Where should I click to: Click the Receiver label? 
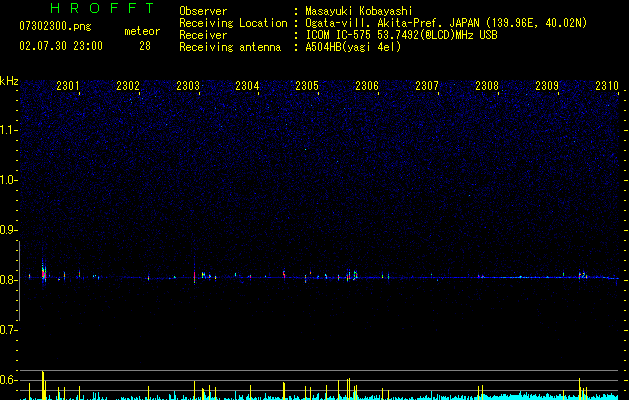click(x=203, y=35)
